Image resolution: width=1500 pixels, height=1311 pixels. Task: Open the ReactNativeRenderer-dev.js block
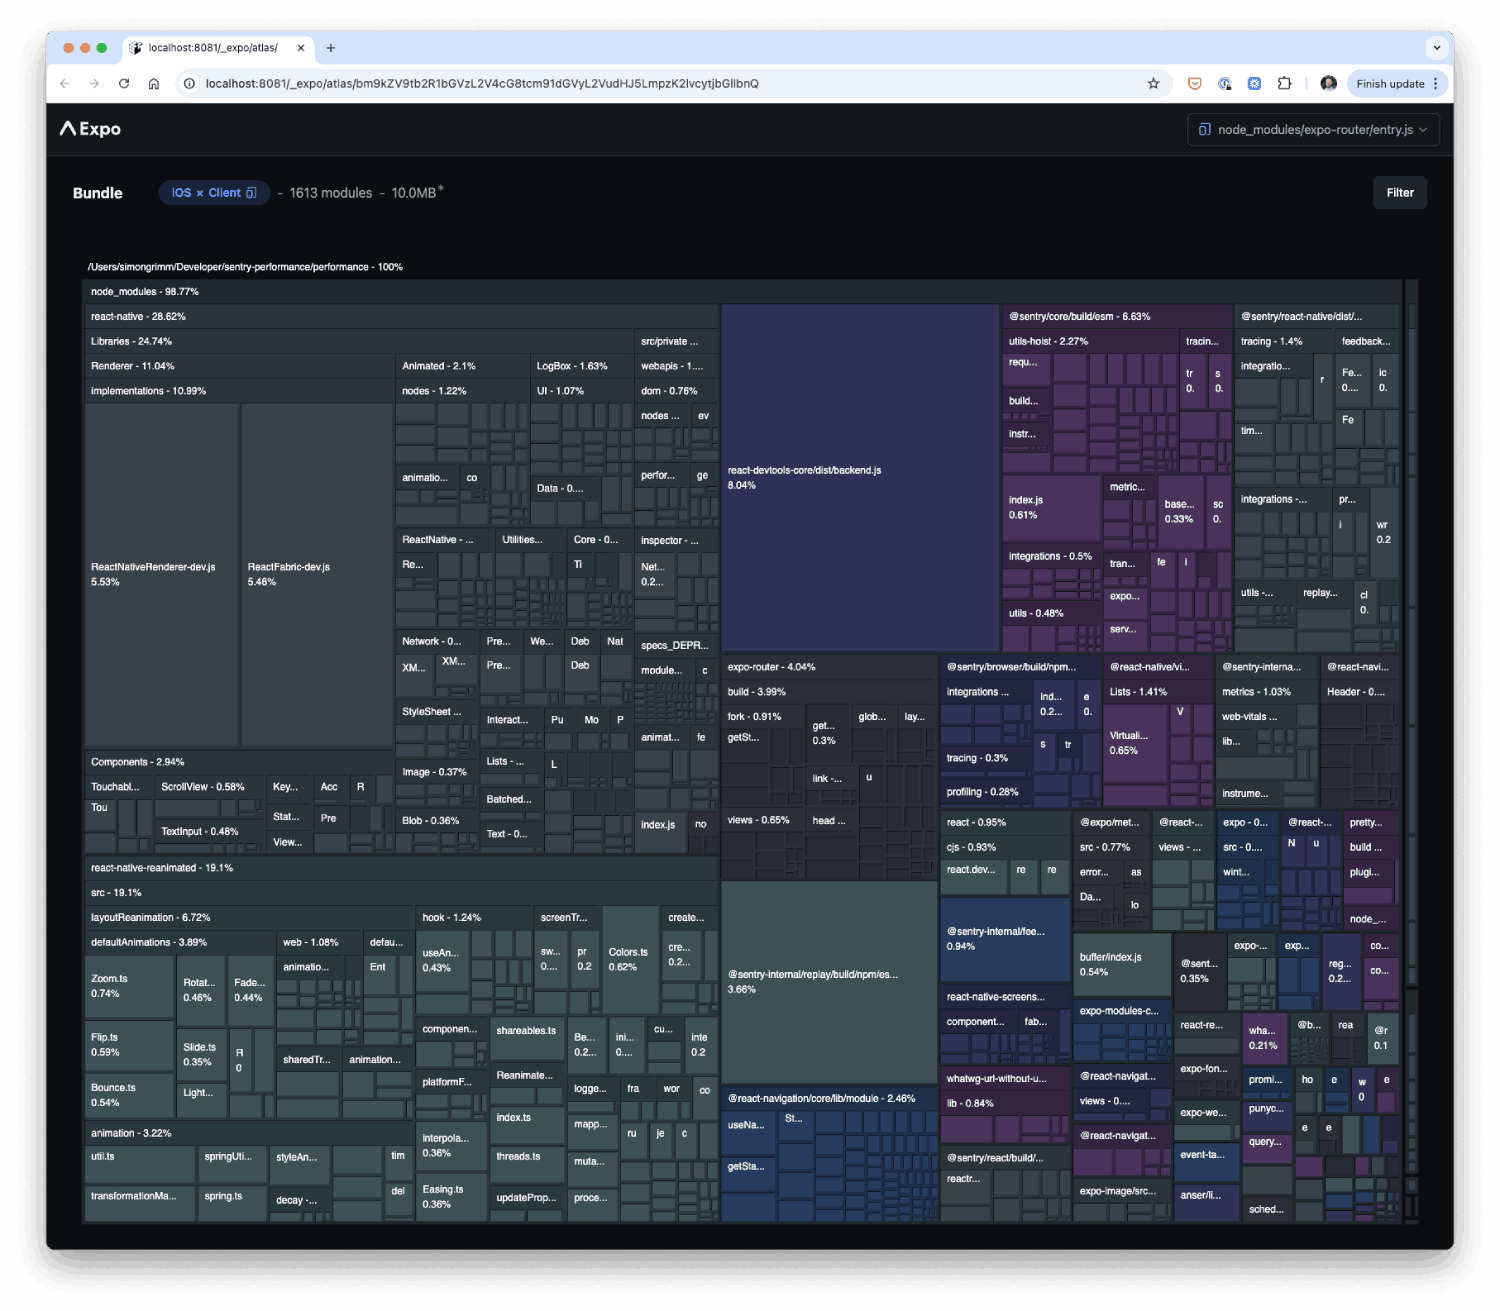click(x=162, y=574)
